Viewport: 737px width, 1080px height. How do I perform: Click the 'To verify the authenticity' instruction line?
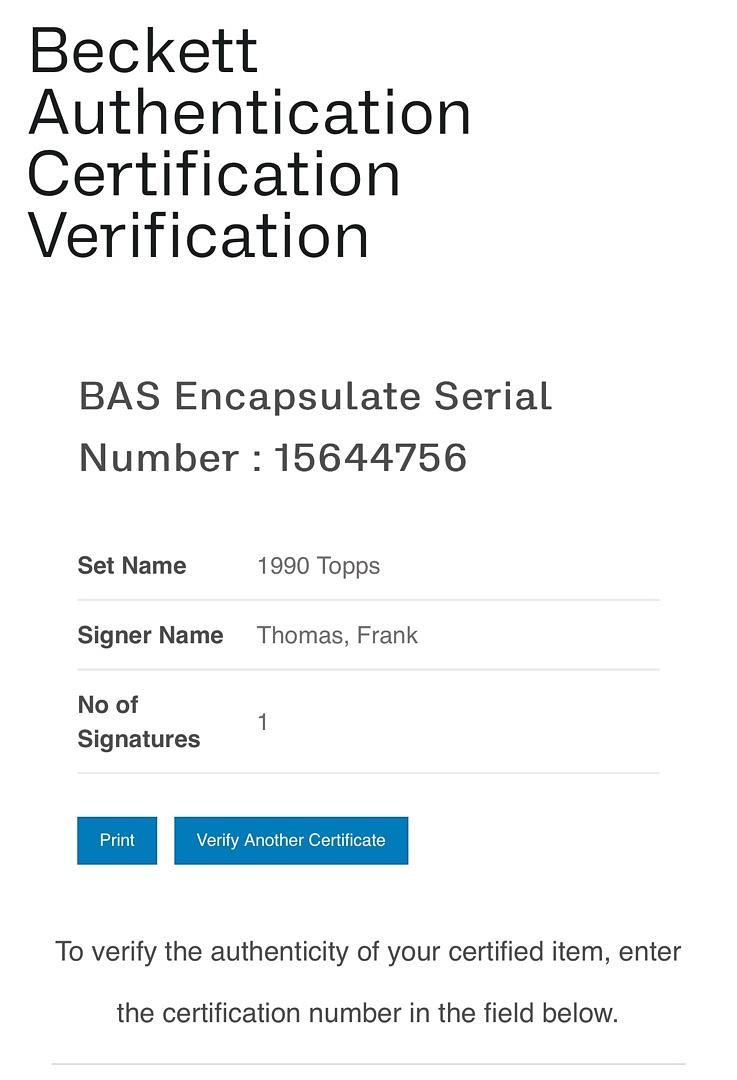pos(368,951)
